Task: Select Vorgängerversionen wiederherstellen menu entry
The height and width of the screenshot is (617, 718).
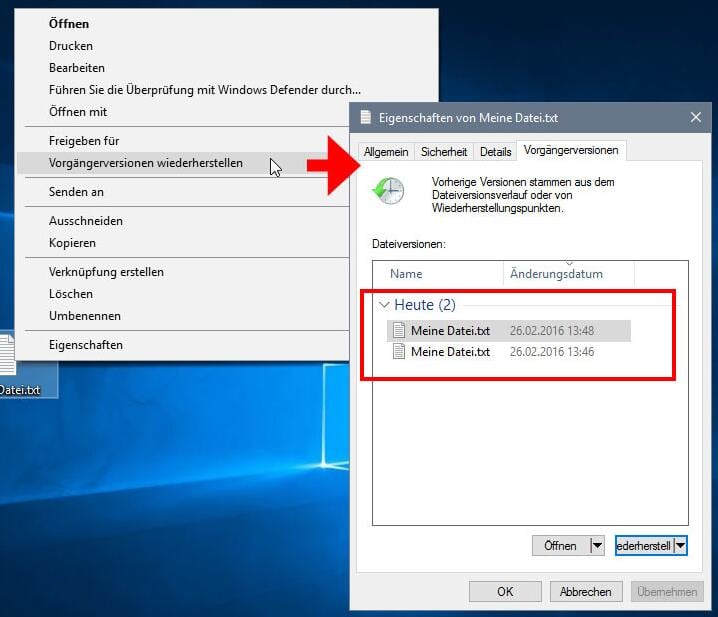Action: click(x=183, y=163)
